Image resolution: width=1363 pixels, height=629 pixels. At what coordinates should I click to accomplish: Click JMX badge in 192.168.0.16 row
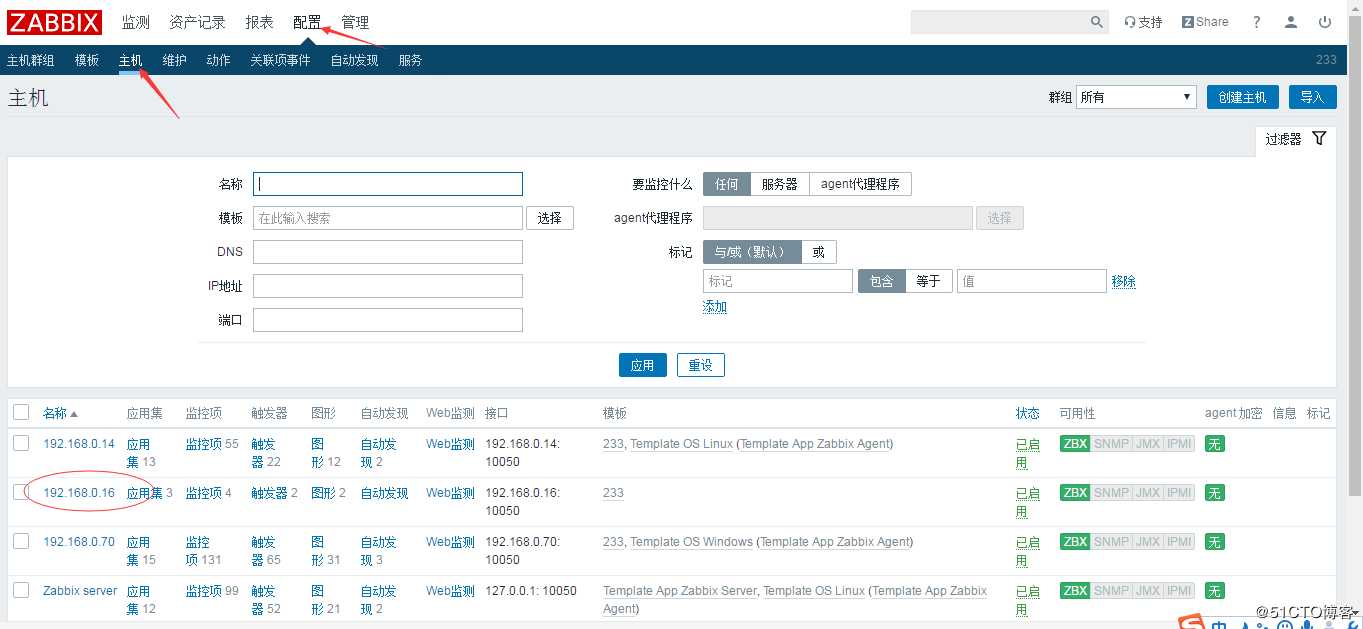(1147, 492)
